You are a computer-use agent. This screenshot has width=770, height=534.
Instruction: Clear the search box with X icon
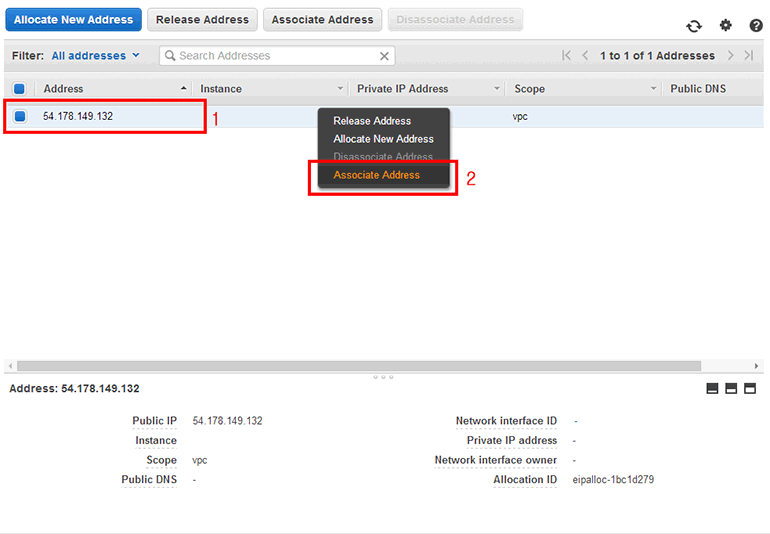(385, 56)
